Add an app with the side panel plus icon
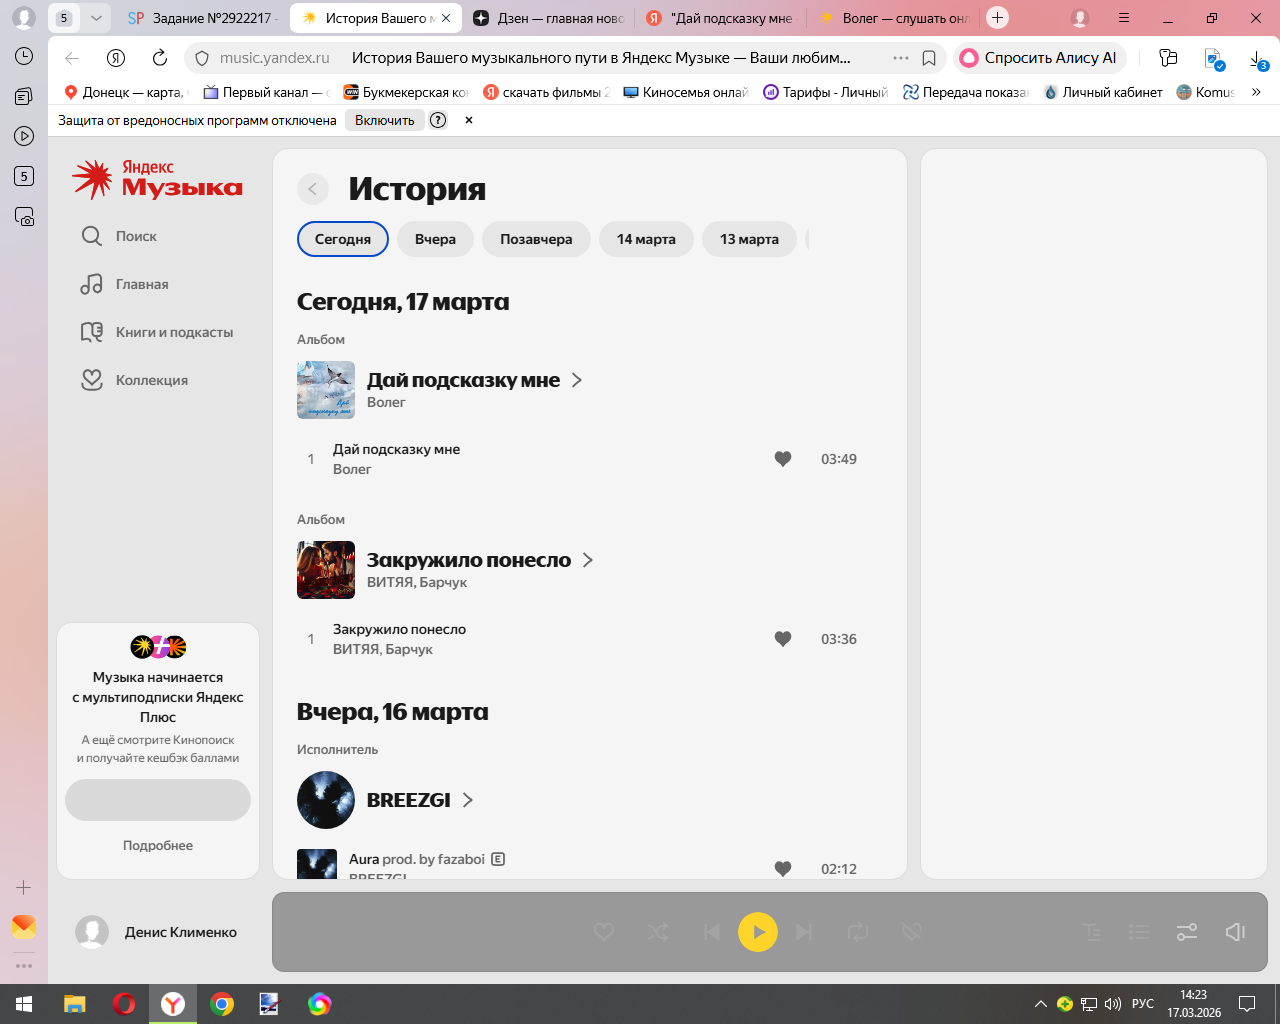 click(x=24, y=887)
